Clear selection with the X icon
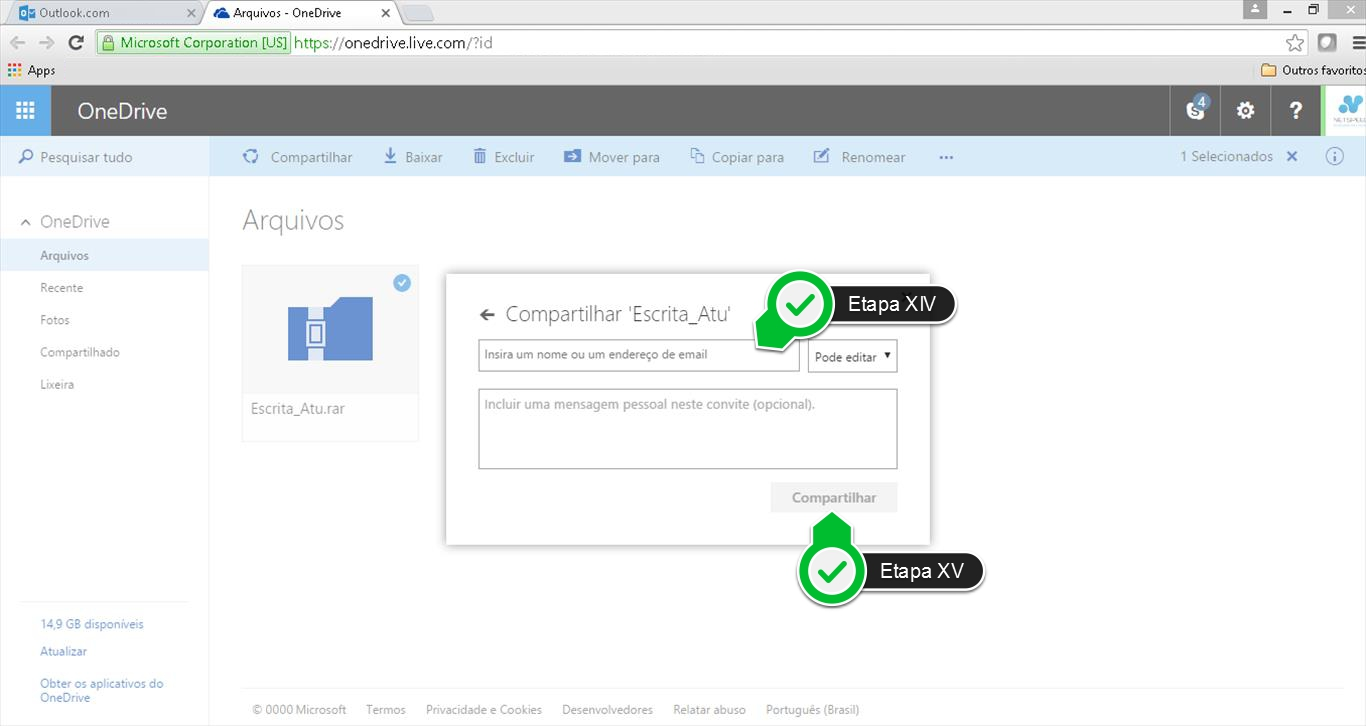The width and height of the screenshot is (1366, 726). [x=1292, y=157]
